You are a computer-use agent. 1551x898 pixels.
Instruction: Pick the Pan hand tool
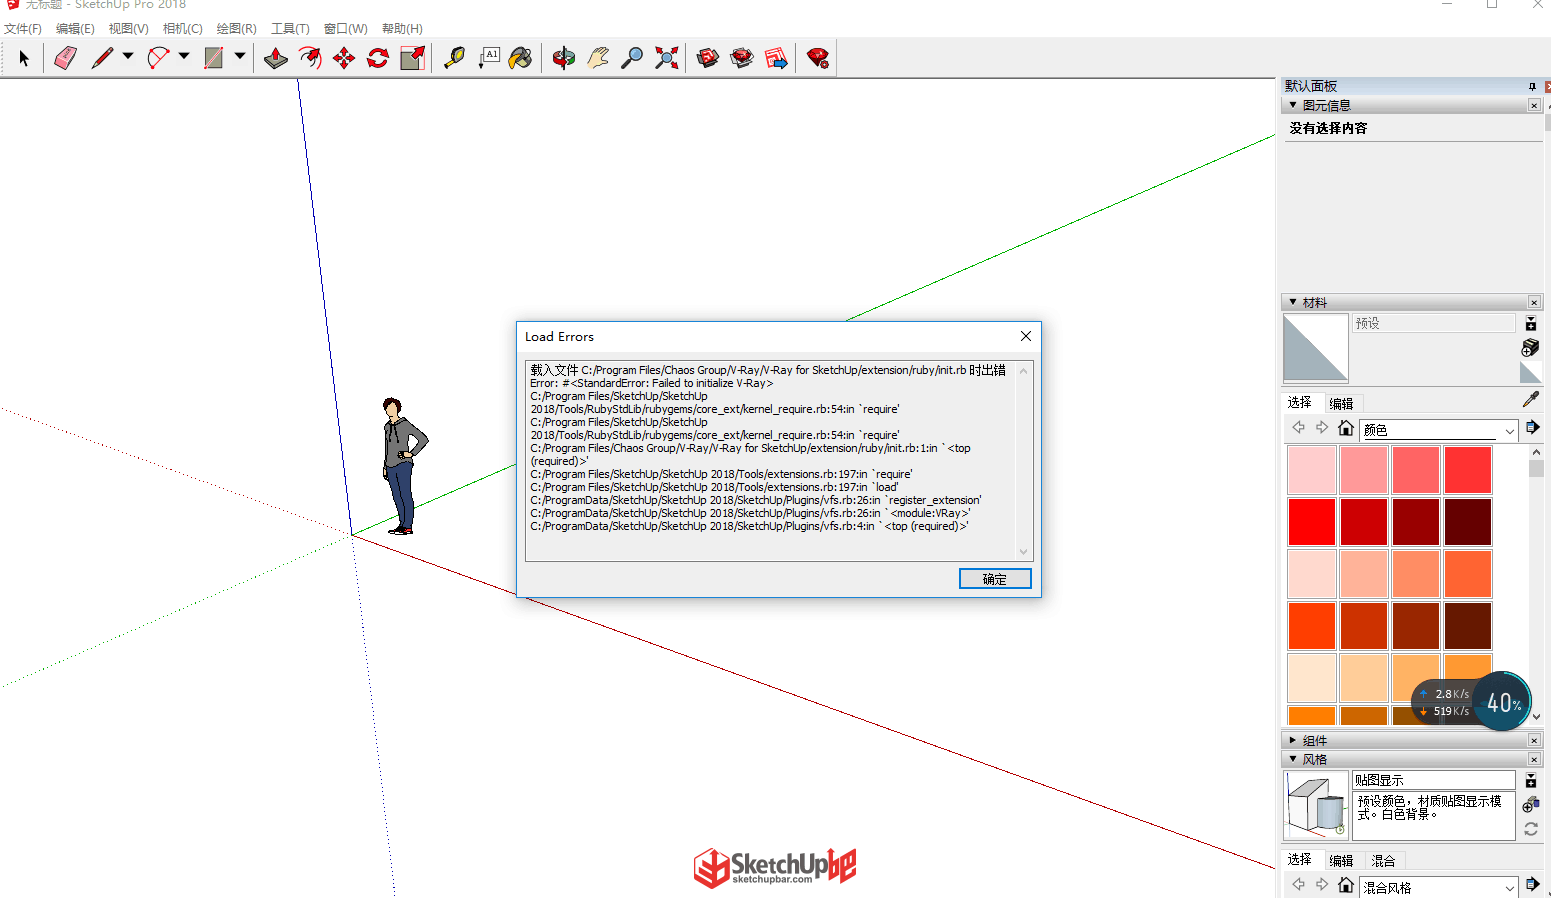coord(598,58)
